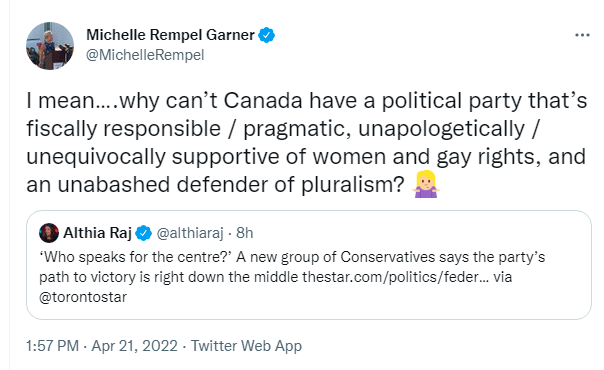Image resolution: width=604 pixels, height=370 pixels.
Task: Open the 1:57 PM timestamp link
Action: tap(52, 346)
